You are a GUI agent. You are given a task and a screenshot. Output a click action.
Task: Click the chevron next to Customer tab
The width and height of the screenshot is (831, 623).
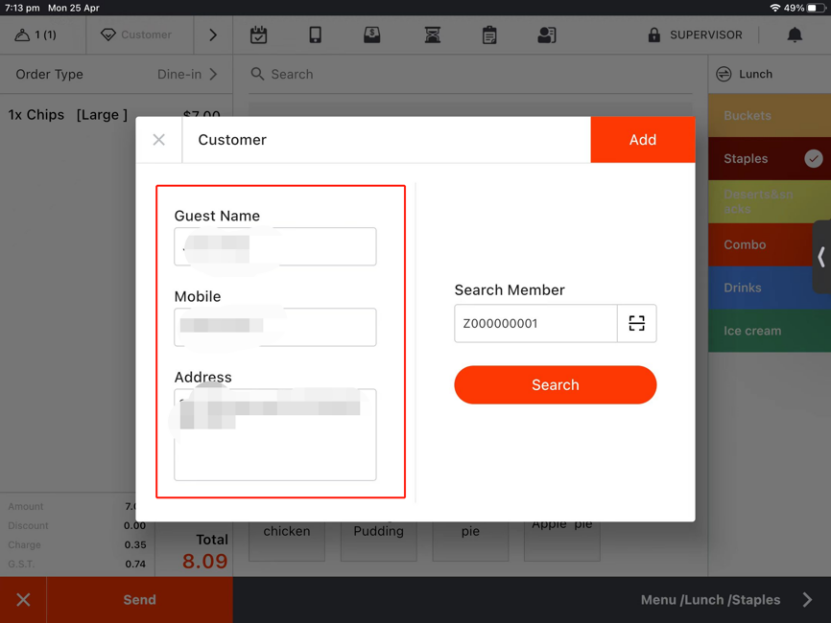point(213,35)
